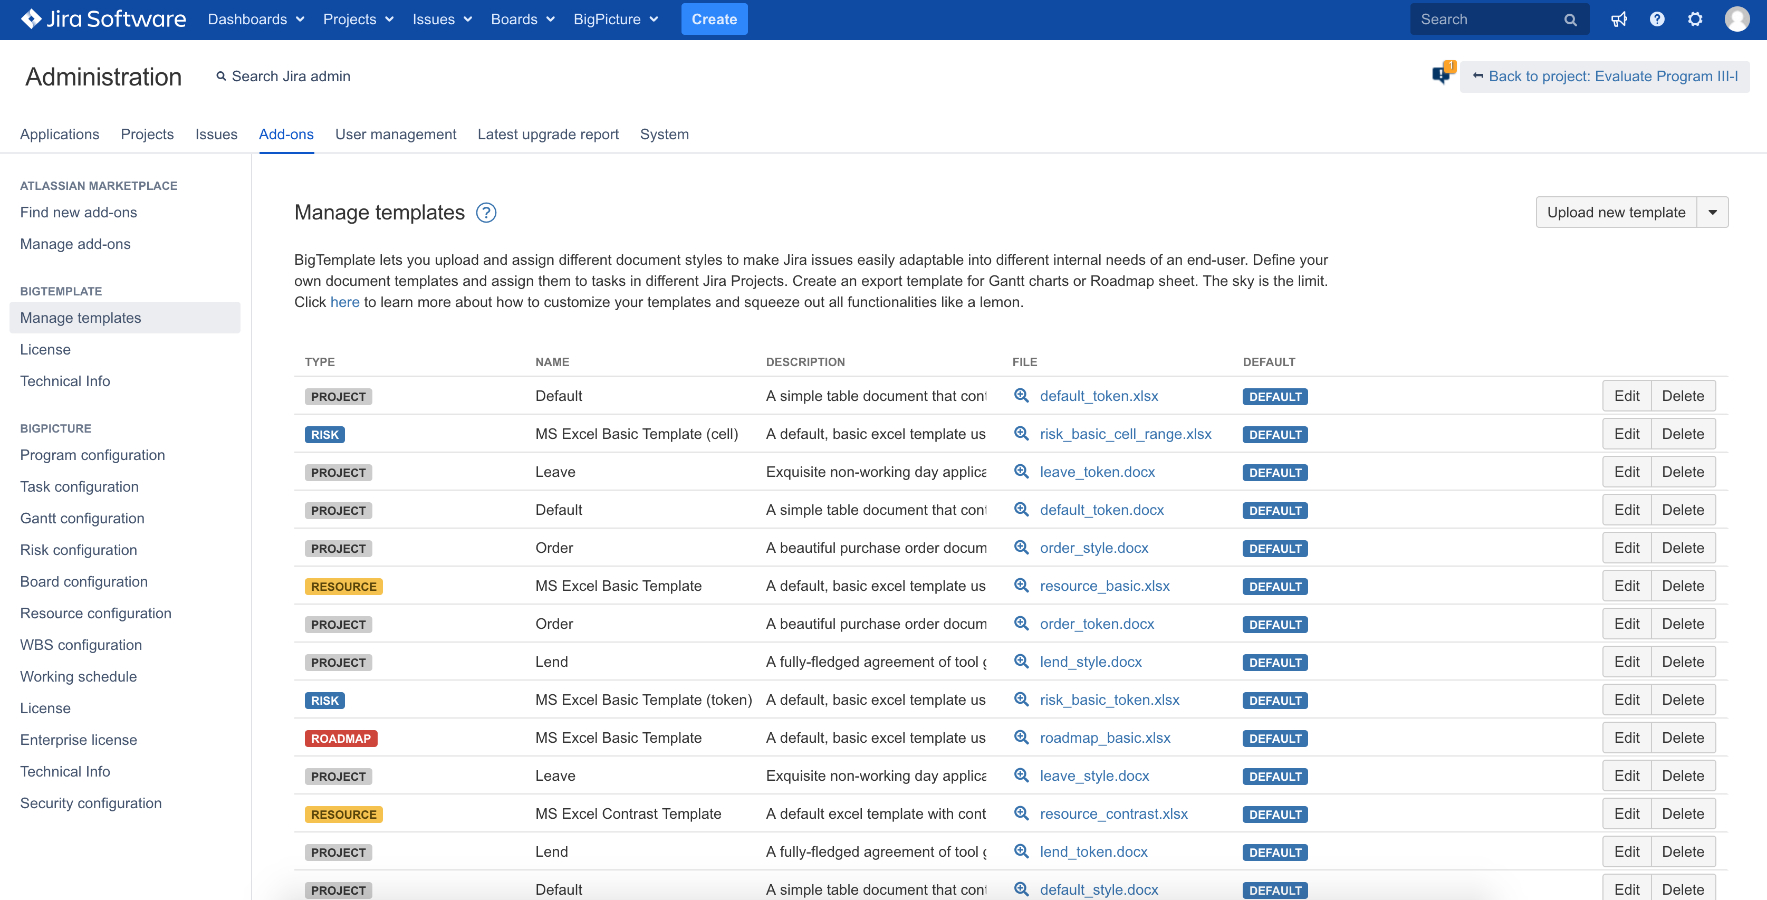Preview default_token.docx with its magnifier icon
Screen dimensions: 1767x900
click(x=1021, y=510)
